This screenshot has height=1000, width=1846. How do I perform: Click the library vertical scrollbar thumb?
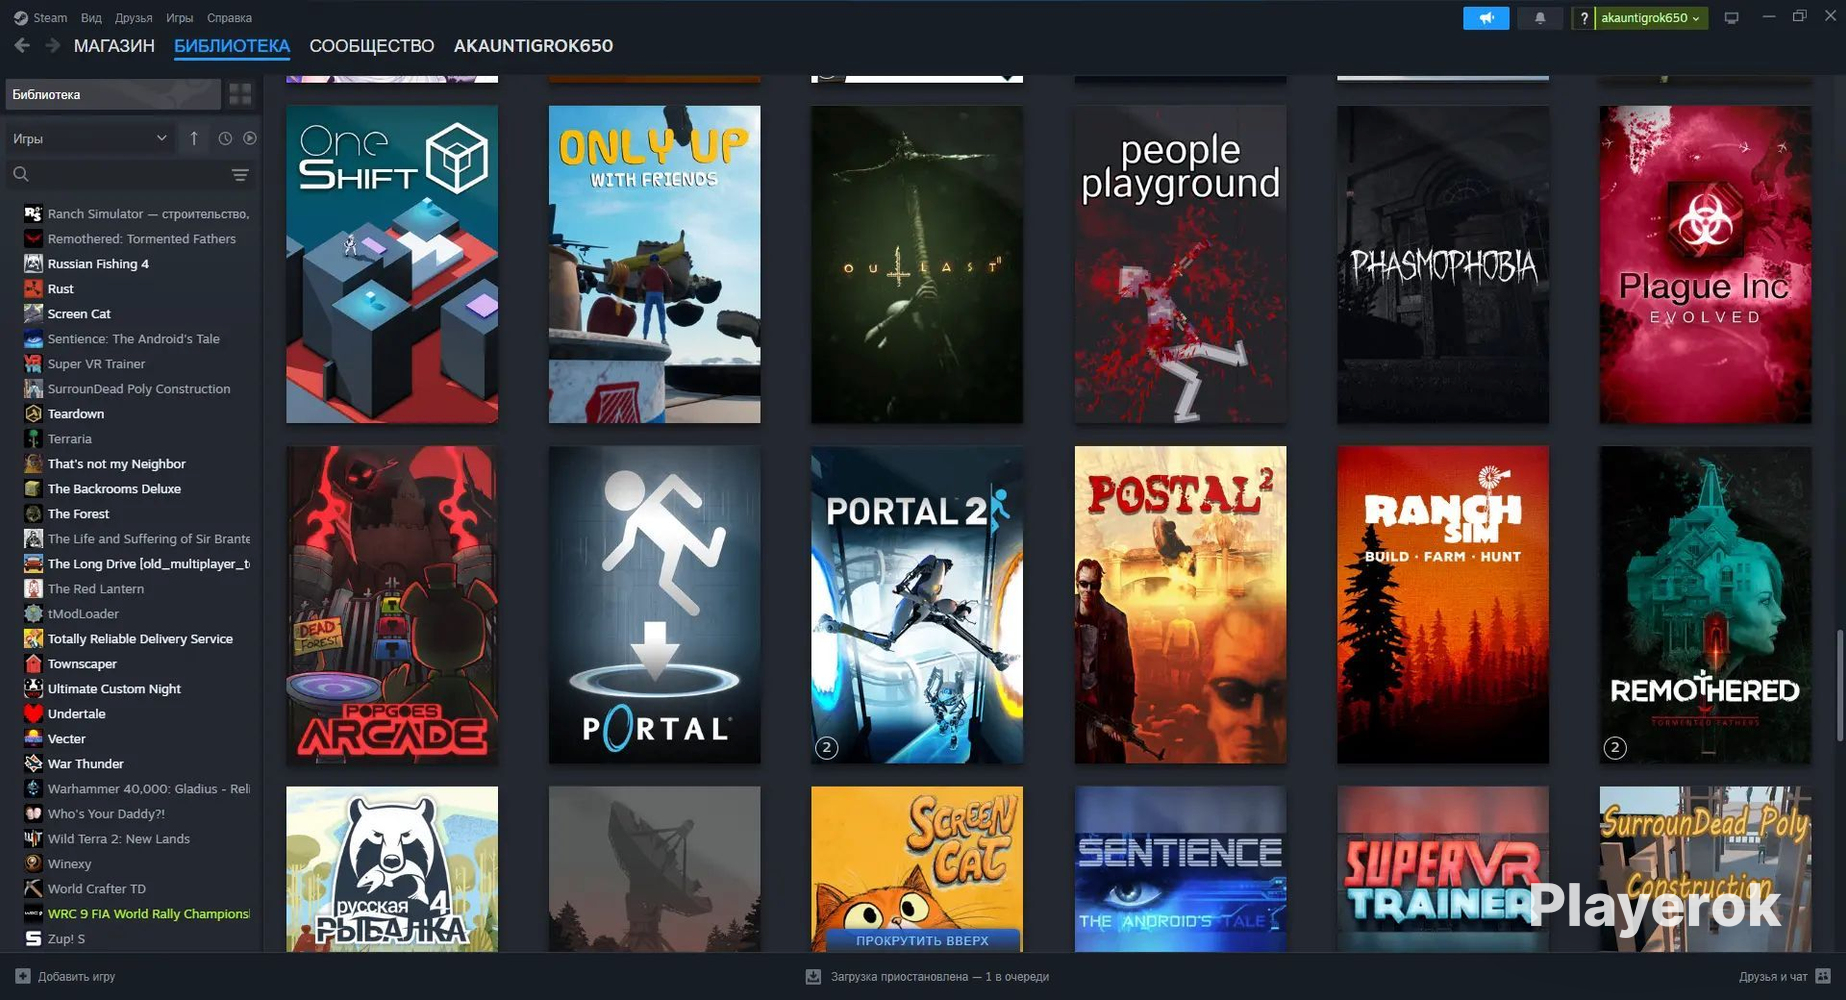[x=1839, y=685]
